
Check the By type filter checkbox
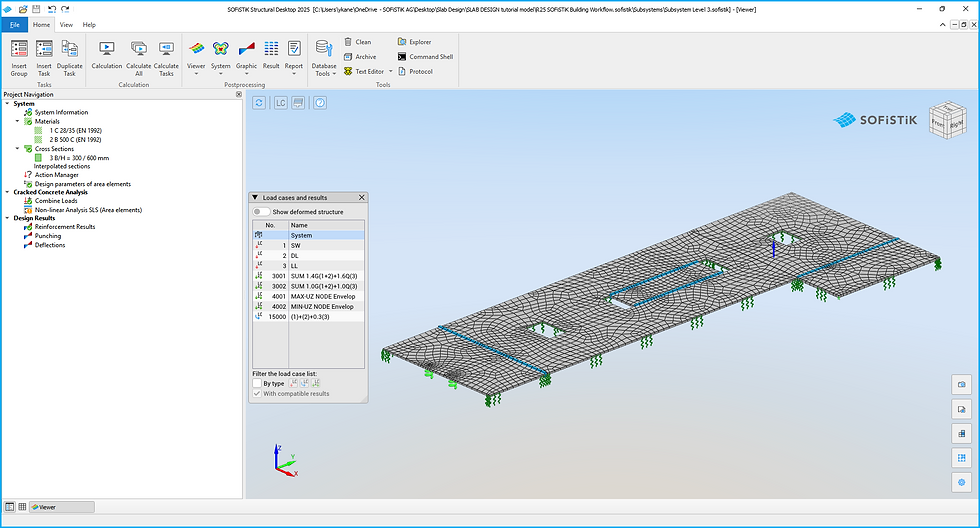[257, 383]
